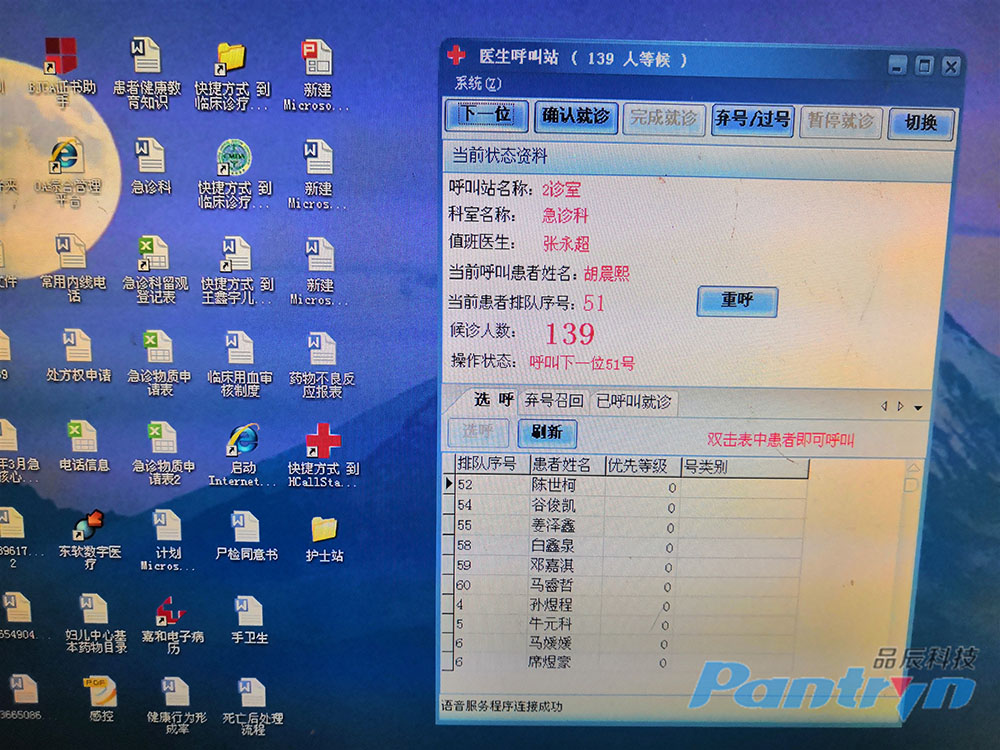Click the 号类别 column header
Image resolution: width=1000 pixels, height=750 pixels.
tap(744, 467)
